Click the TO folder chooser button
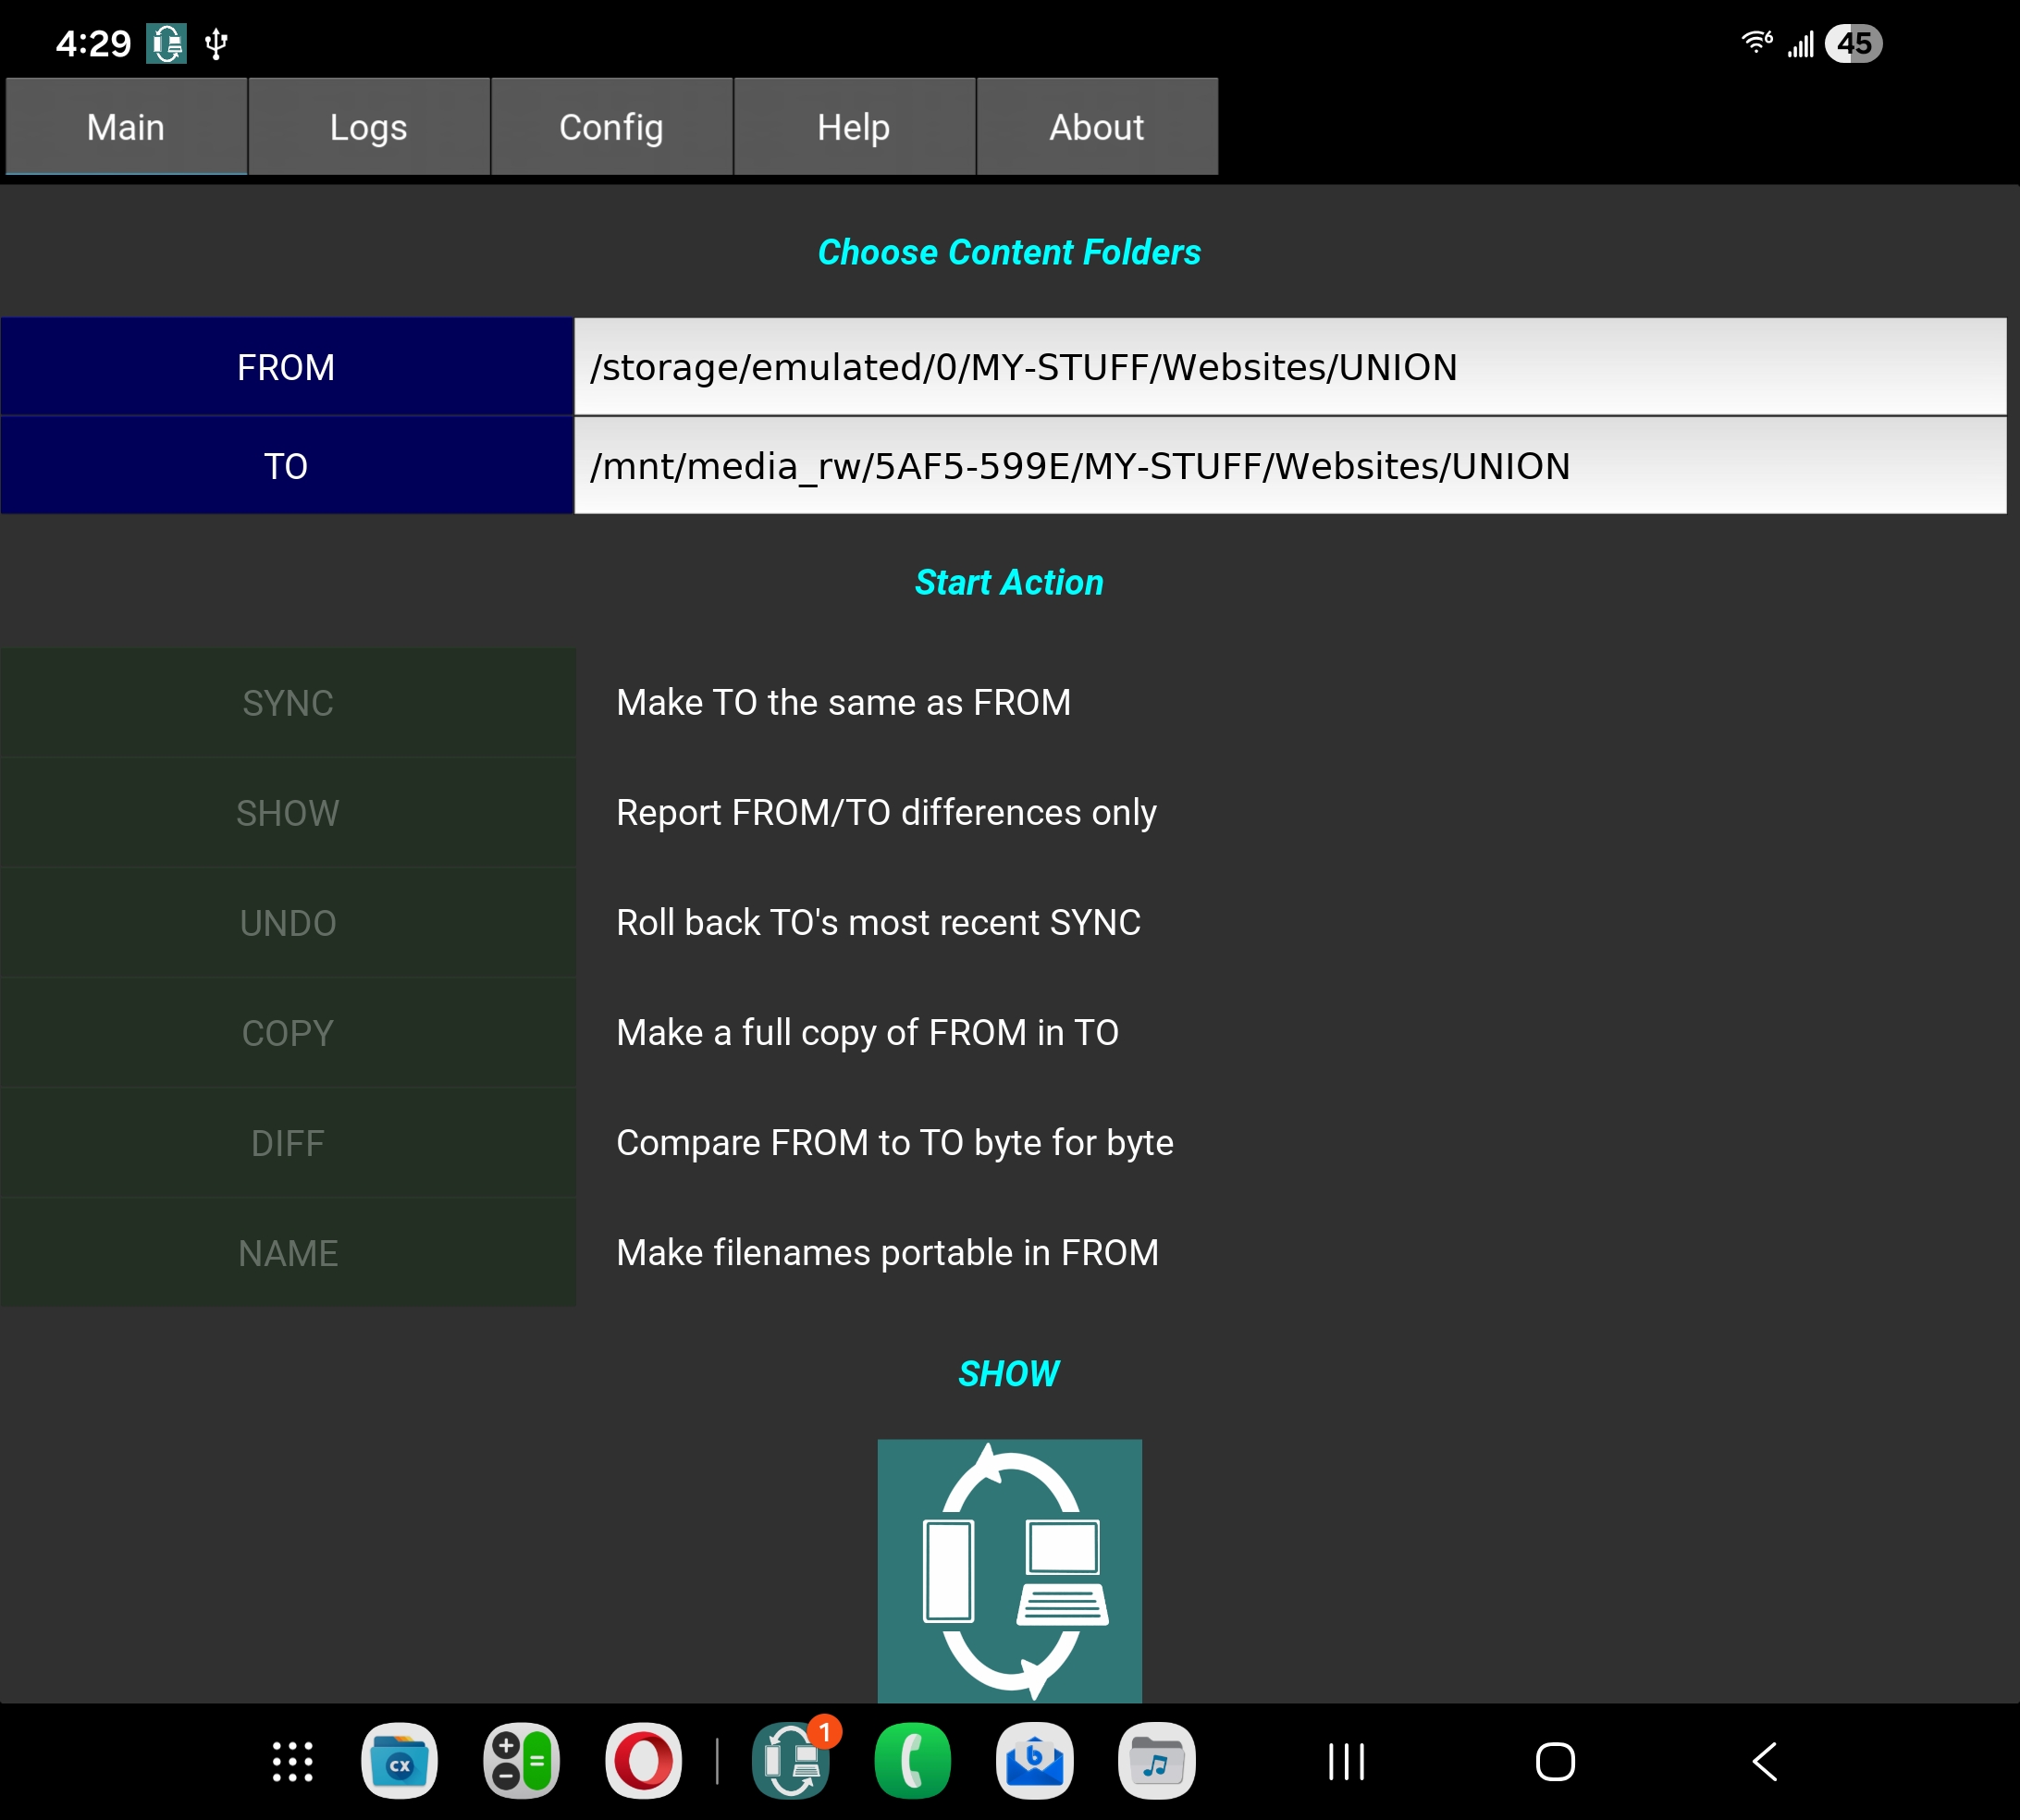 coord(287,466)
